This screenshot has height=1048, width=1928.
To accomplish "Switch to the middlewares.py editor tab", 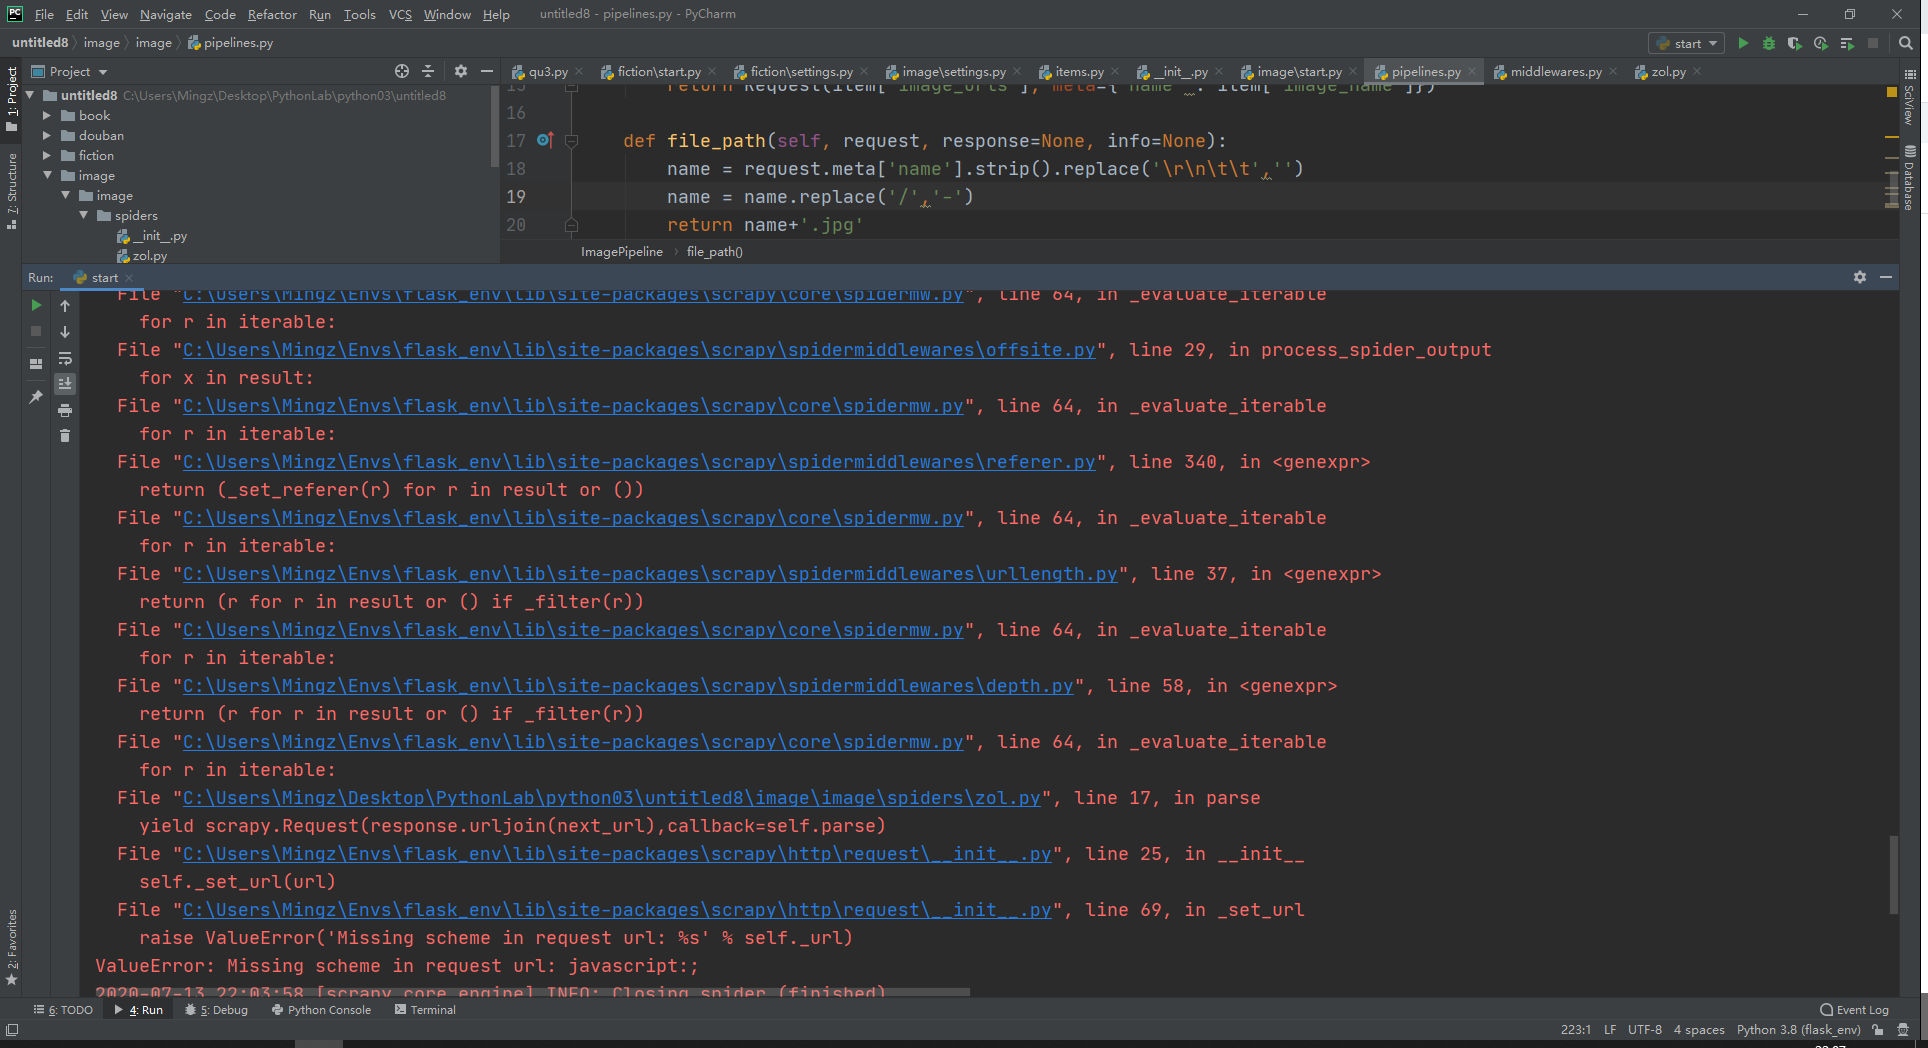I will [1555, 72].
